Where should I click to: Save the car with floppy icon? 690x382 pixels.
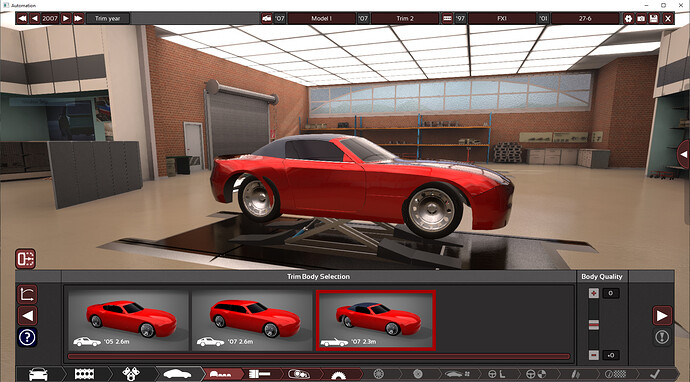pyautogui.click(x=654, y=18)
